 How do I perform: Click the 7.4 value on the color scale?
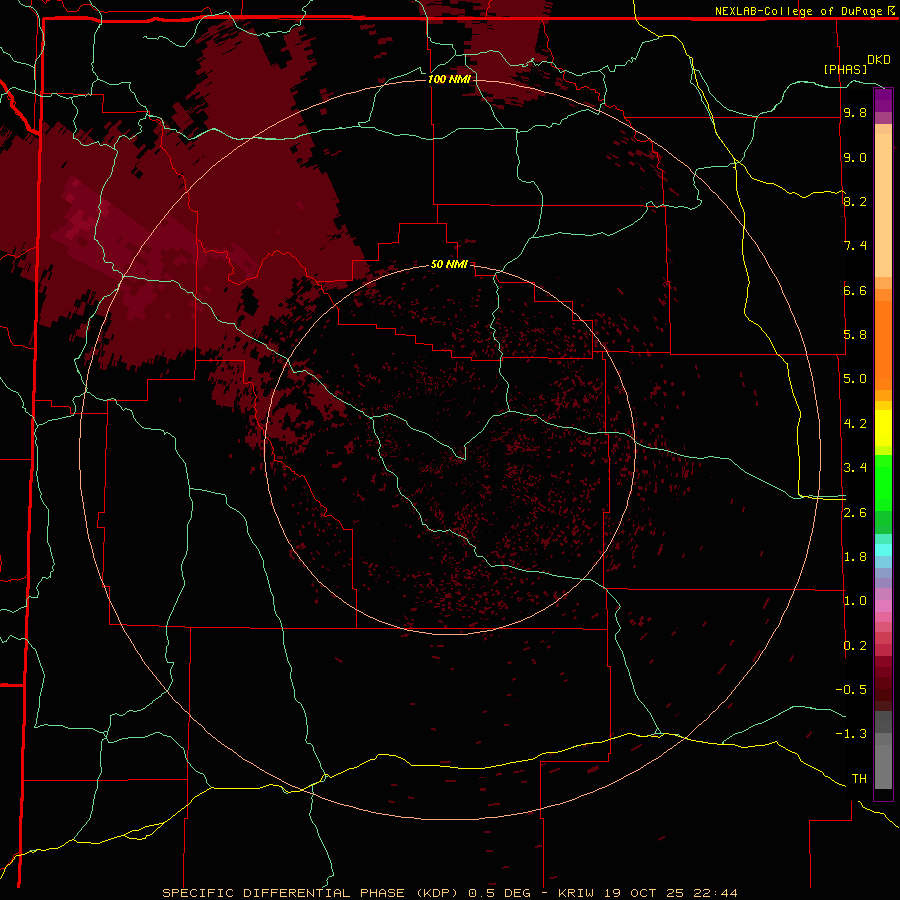coord(855,246)
